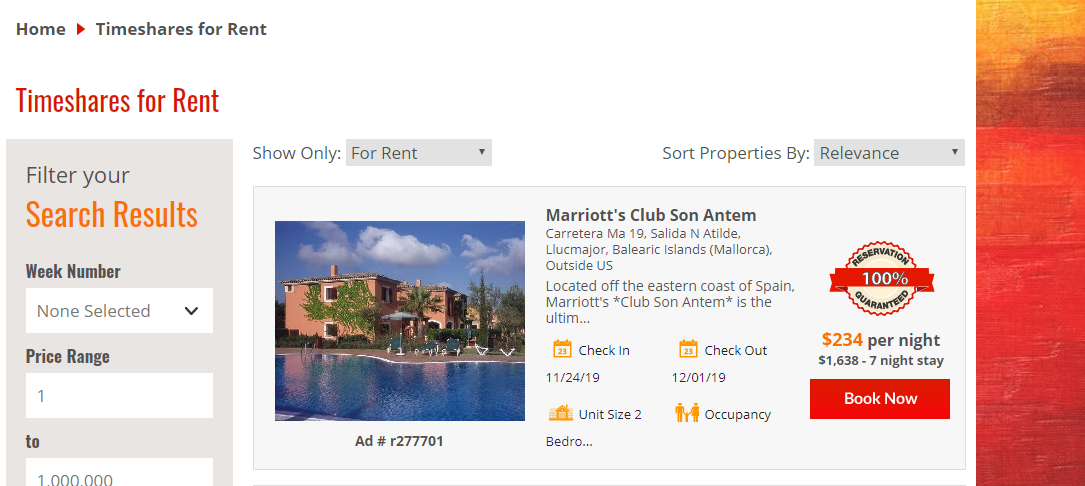Focus the maximum price 1,000,000 field
Image resolution: width=1085 pixels, height=486 pixels.
pyautogui.click(x=119, y=474)
